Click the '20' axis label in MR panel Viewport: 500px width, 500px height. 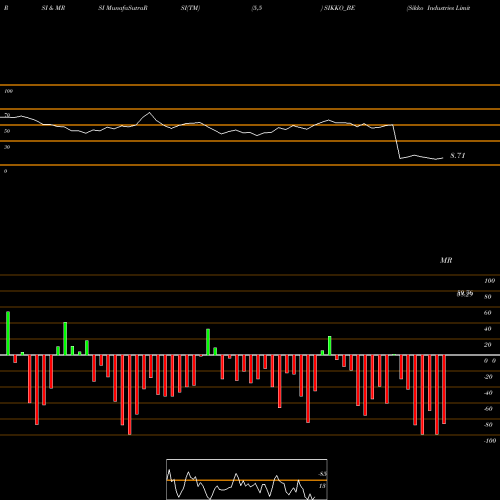pyautogui.click(x=488, y=345)
